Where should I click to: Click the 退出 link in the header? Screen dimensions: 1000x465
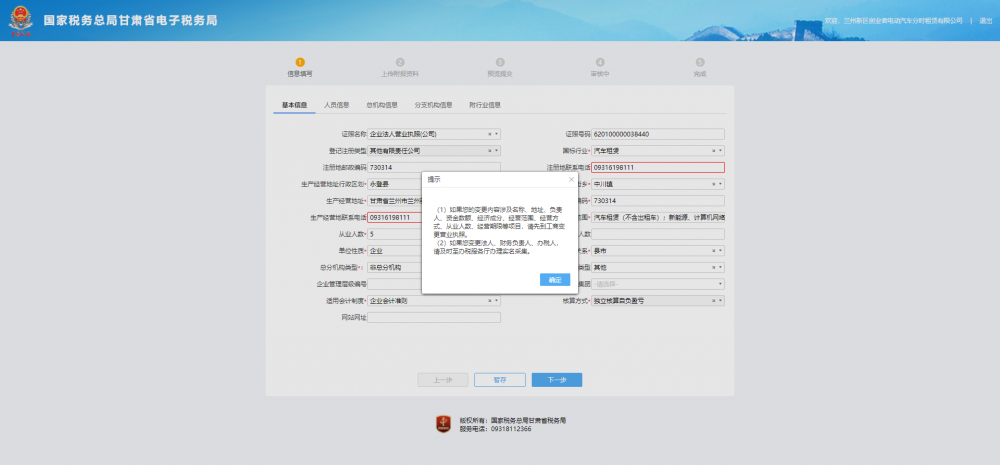coord(986,20)
